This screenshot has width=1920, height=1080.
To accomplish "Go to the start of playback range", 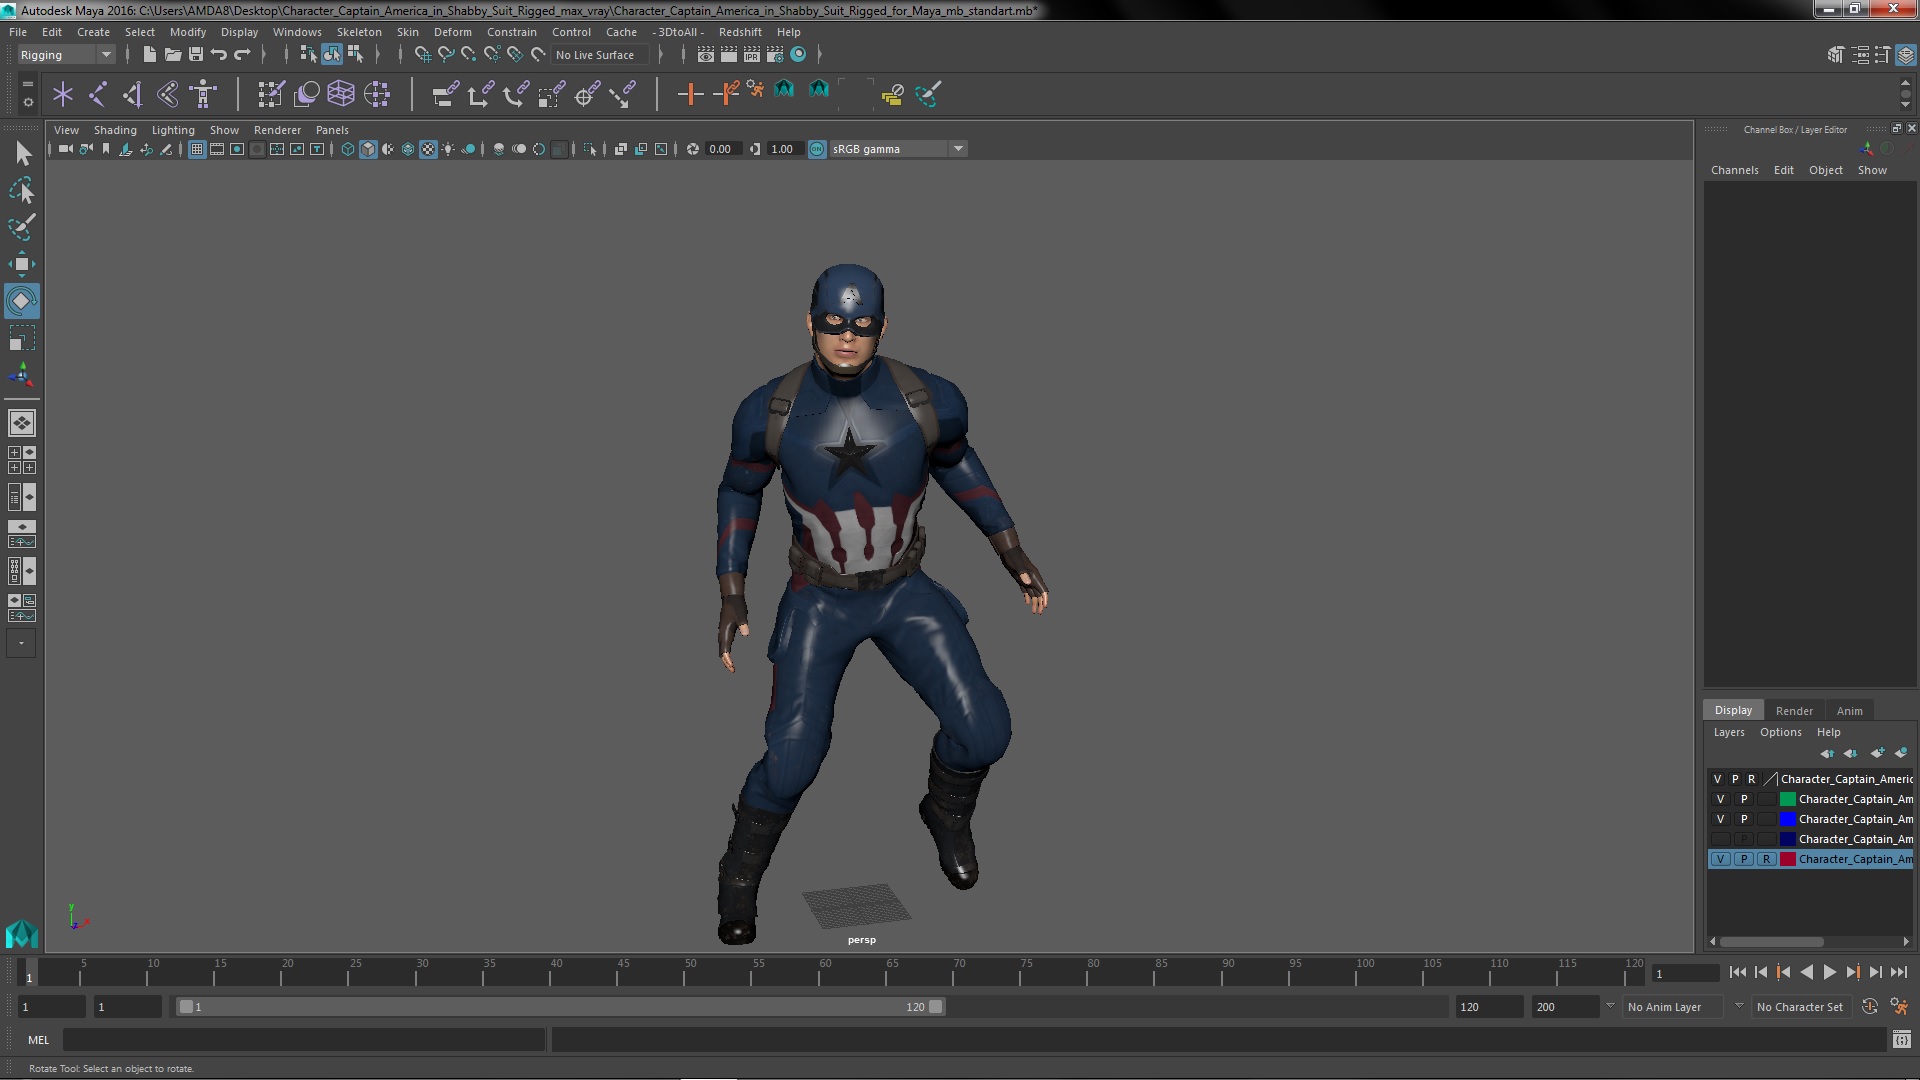I will click(x=1737, y=972).
